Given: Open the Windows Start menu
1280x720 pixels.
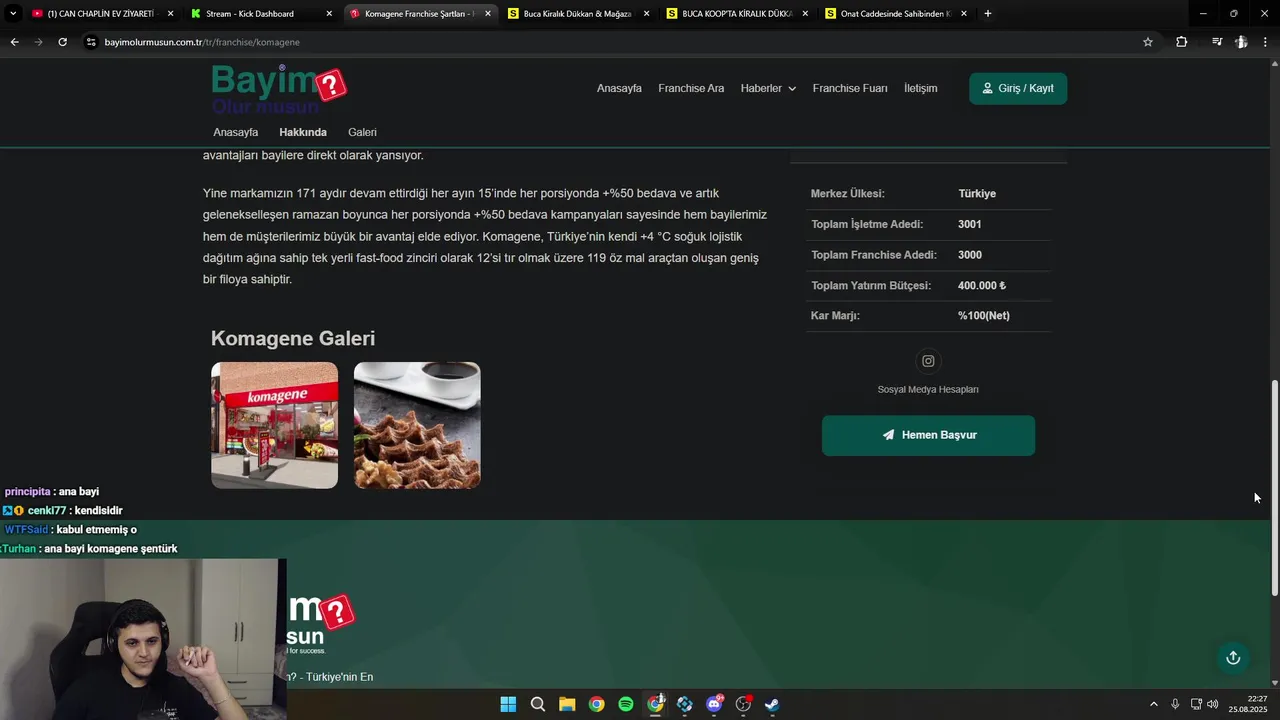Looking at the screenshot, I should coord(508,704).
